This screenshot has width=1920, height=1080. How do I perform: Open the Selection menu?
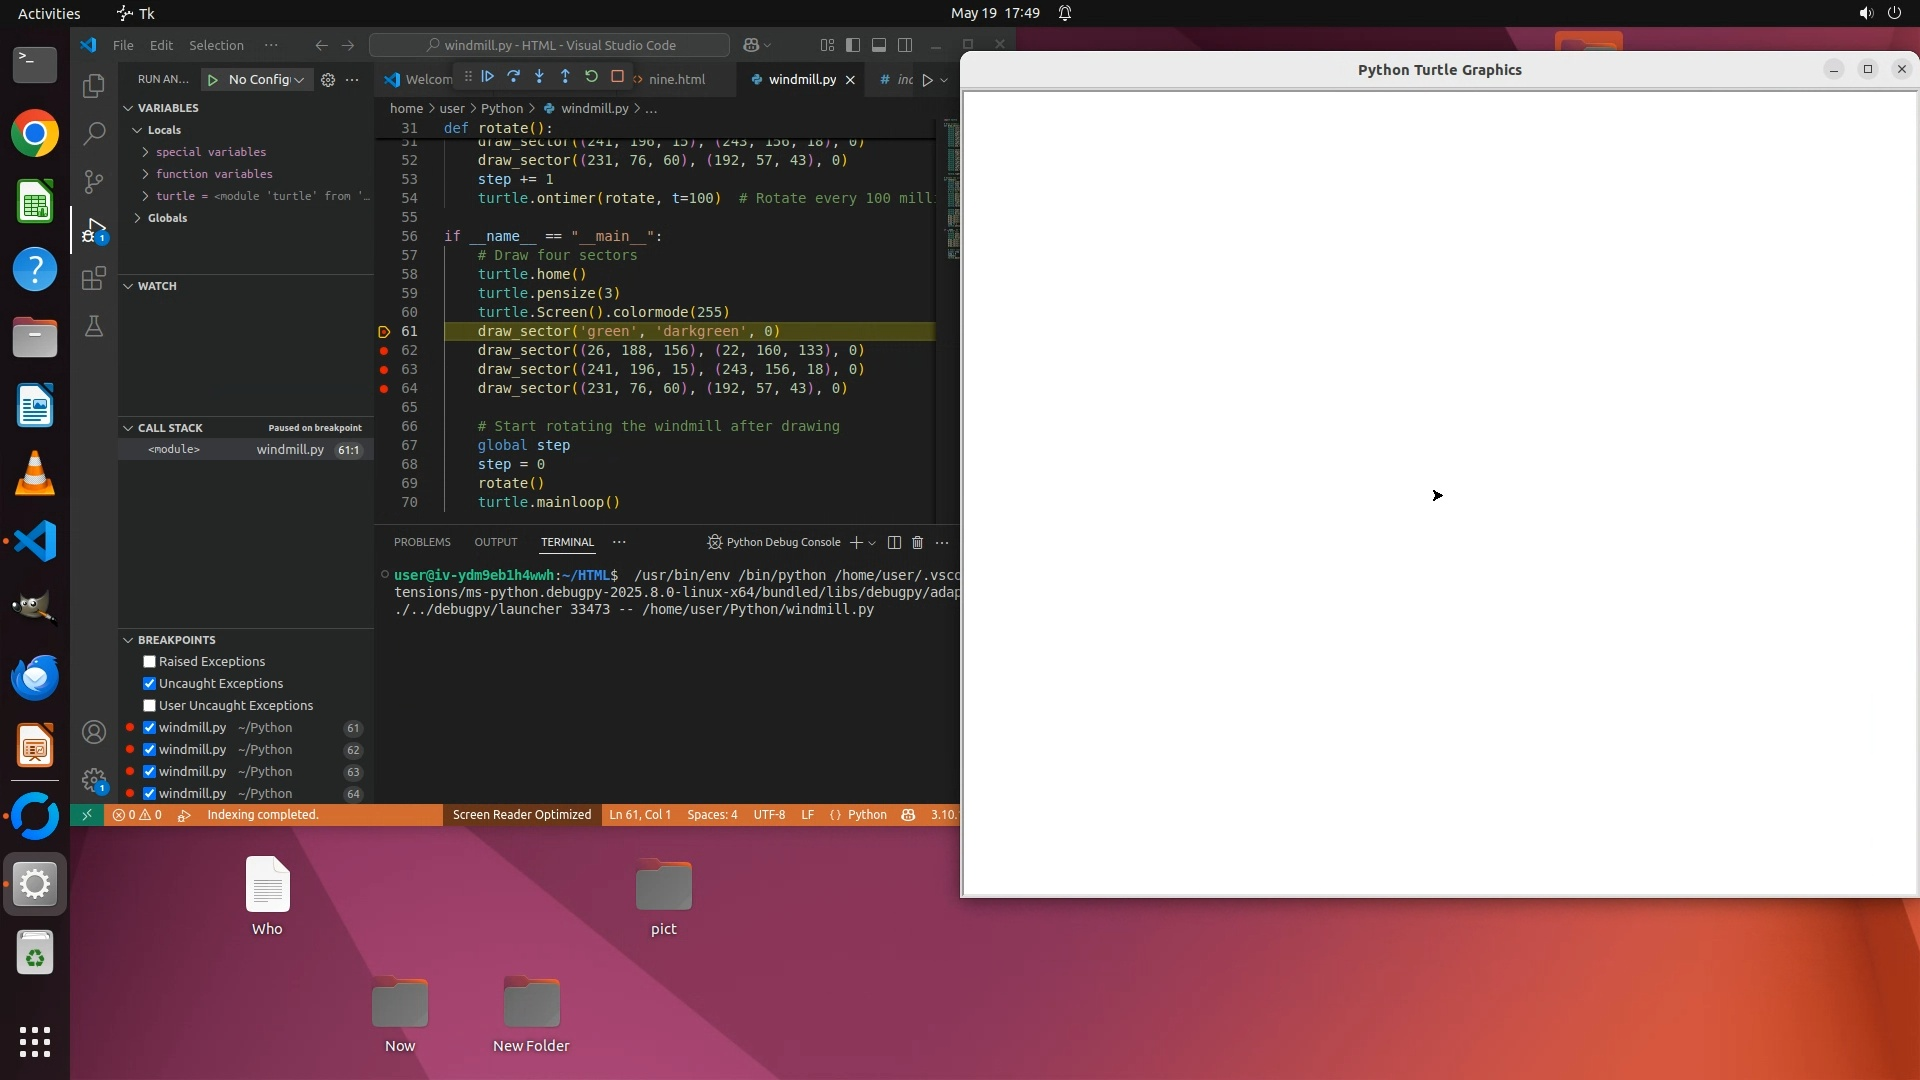pos(216,45)
